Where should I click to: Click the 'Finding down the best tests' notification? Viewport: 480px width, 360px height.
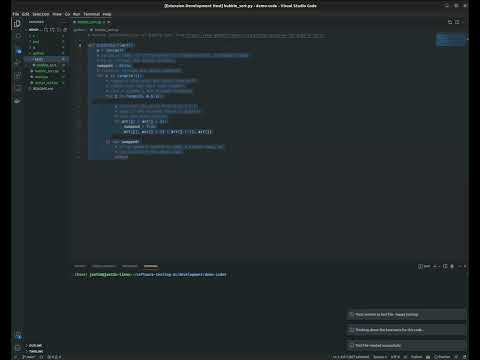pyautogui.click(x=406, y=330)
